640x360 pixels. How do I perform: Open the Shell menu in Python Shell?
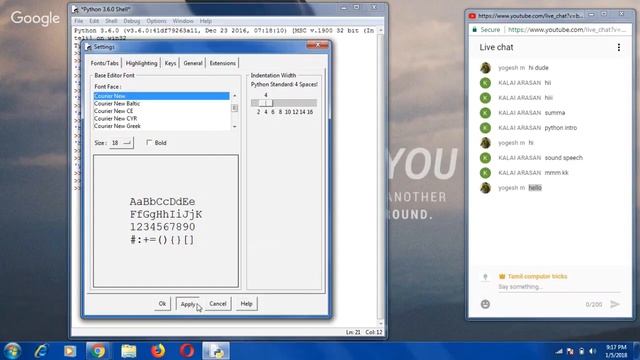click(x=111, y=21)
